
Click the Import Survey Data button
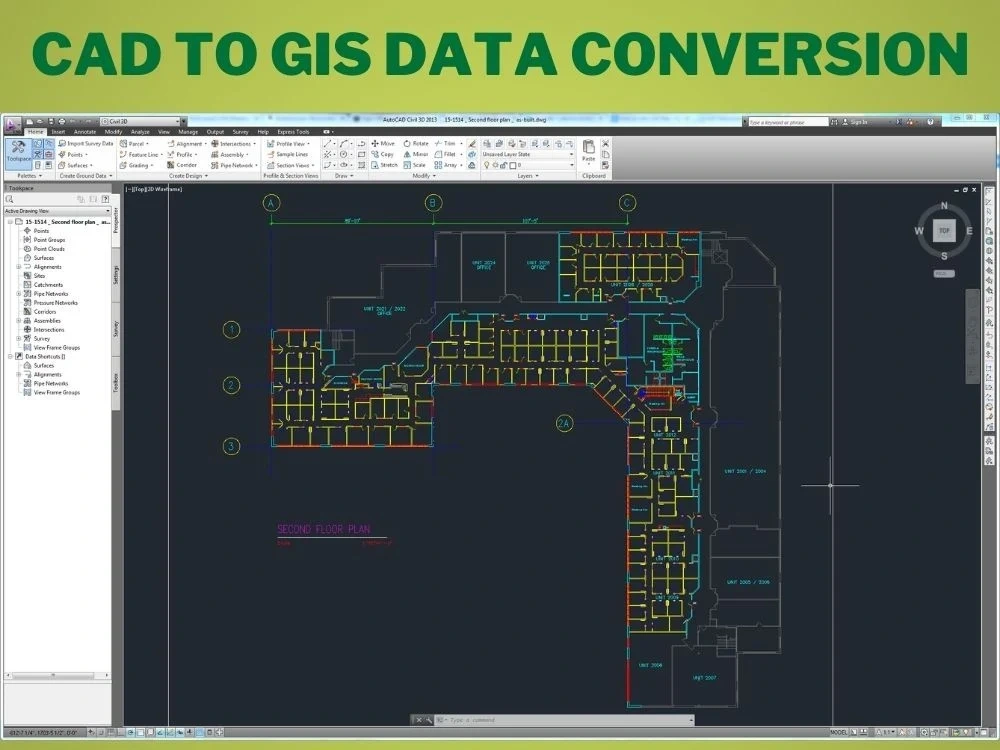(86, 143)
